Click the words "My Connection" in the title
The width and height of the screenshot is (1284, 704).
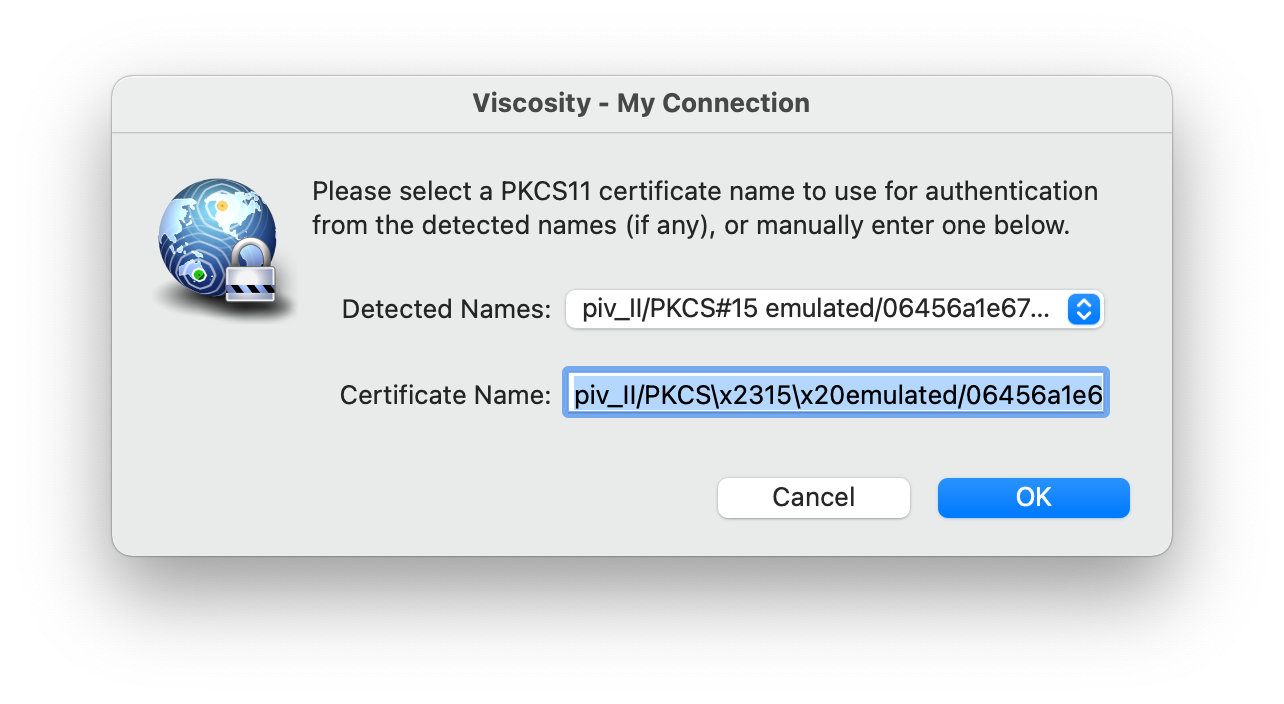713,103
